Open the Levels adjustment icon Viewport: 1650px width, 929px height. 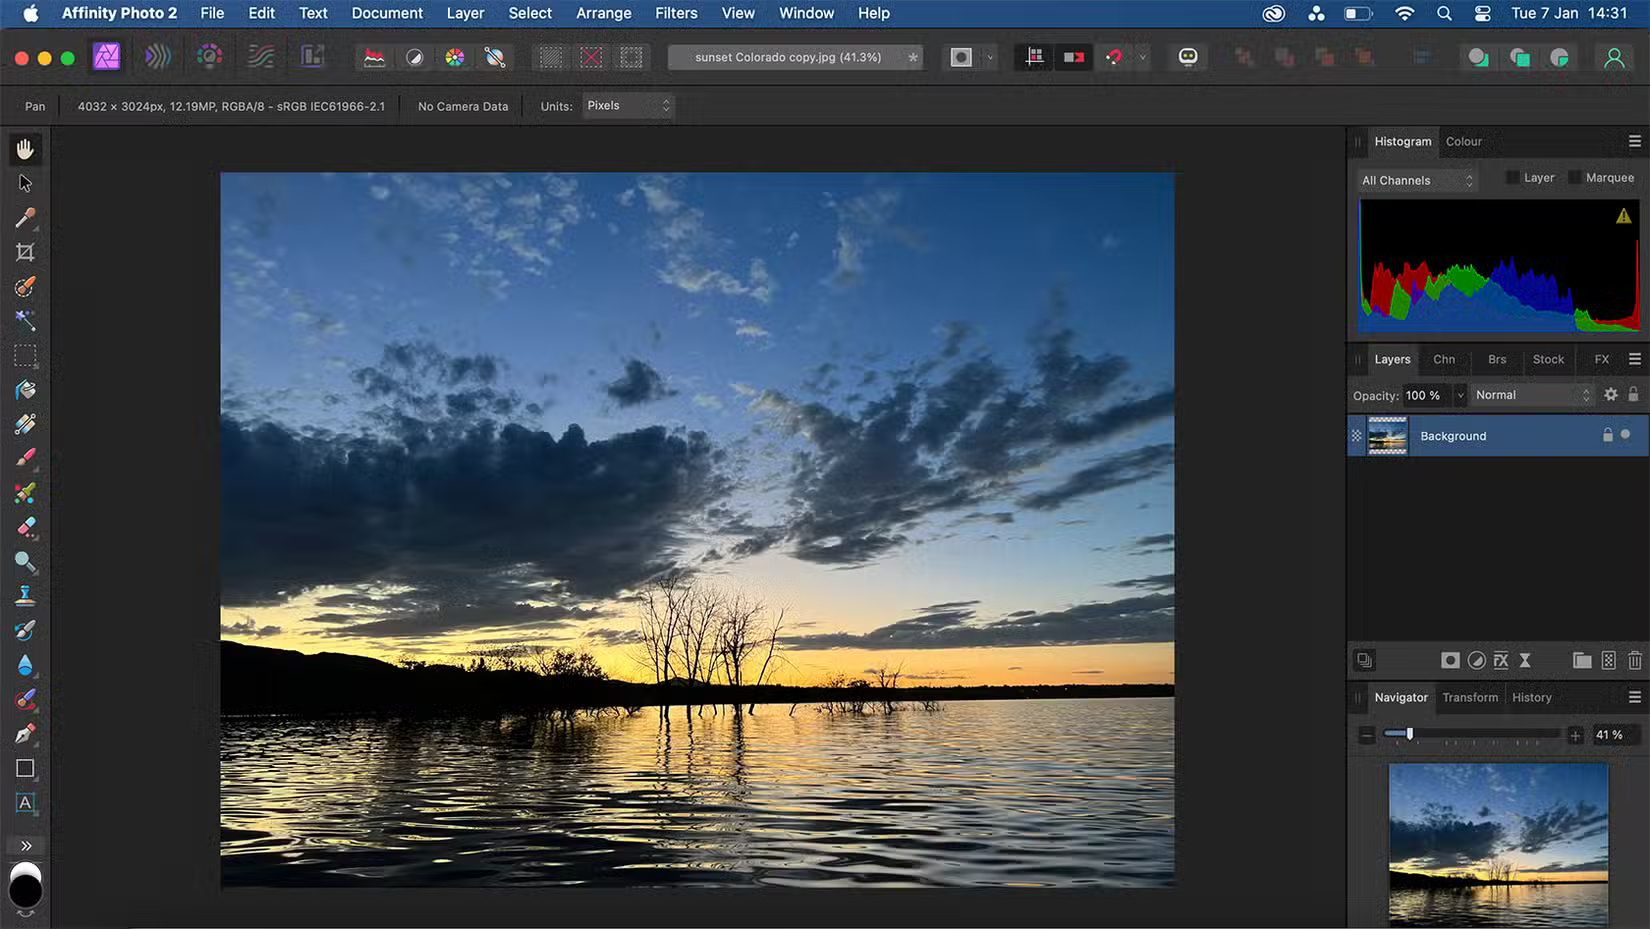point(373,57)
